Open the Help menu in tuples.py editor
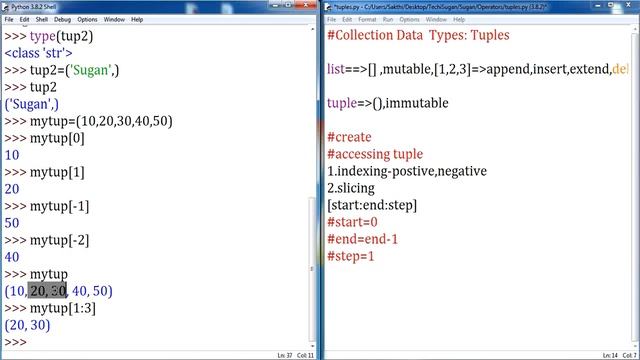This screenshot has height=360, width=640. click(x=459, y=20)
